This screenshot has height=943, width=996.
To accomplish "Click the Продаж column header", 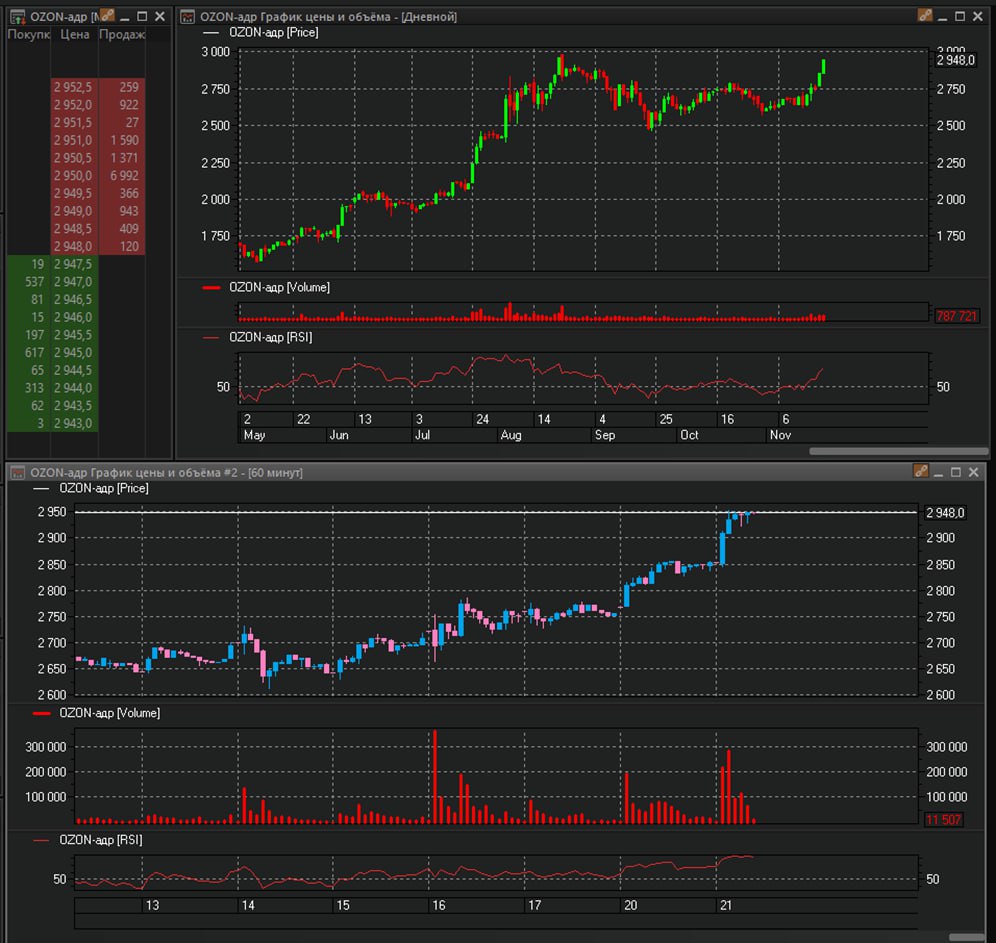I will (122, 34).
